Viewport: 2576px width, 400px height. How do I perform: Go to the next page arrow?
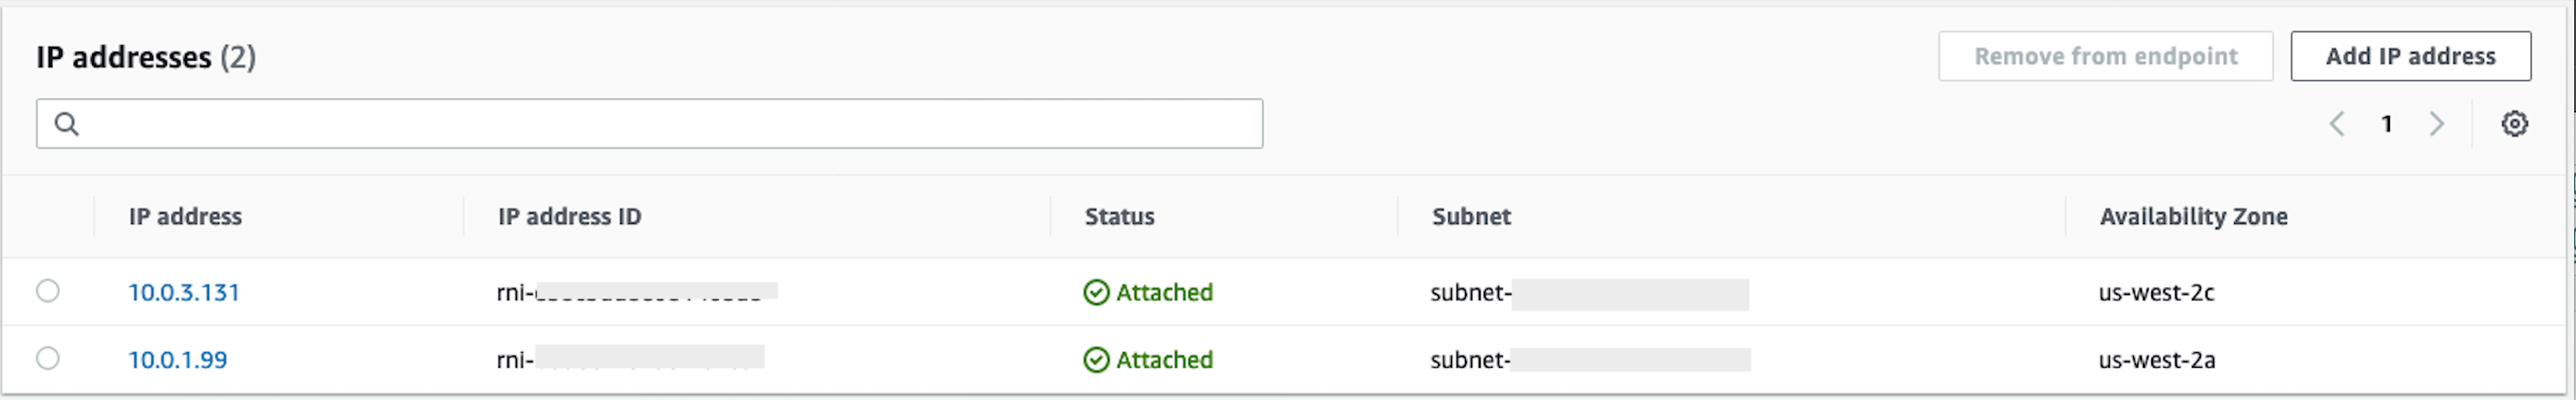coord(2437,124)
